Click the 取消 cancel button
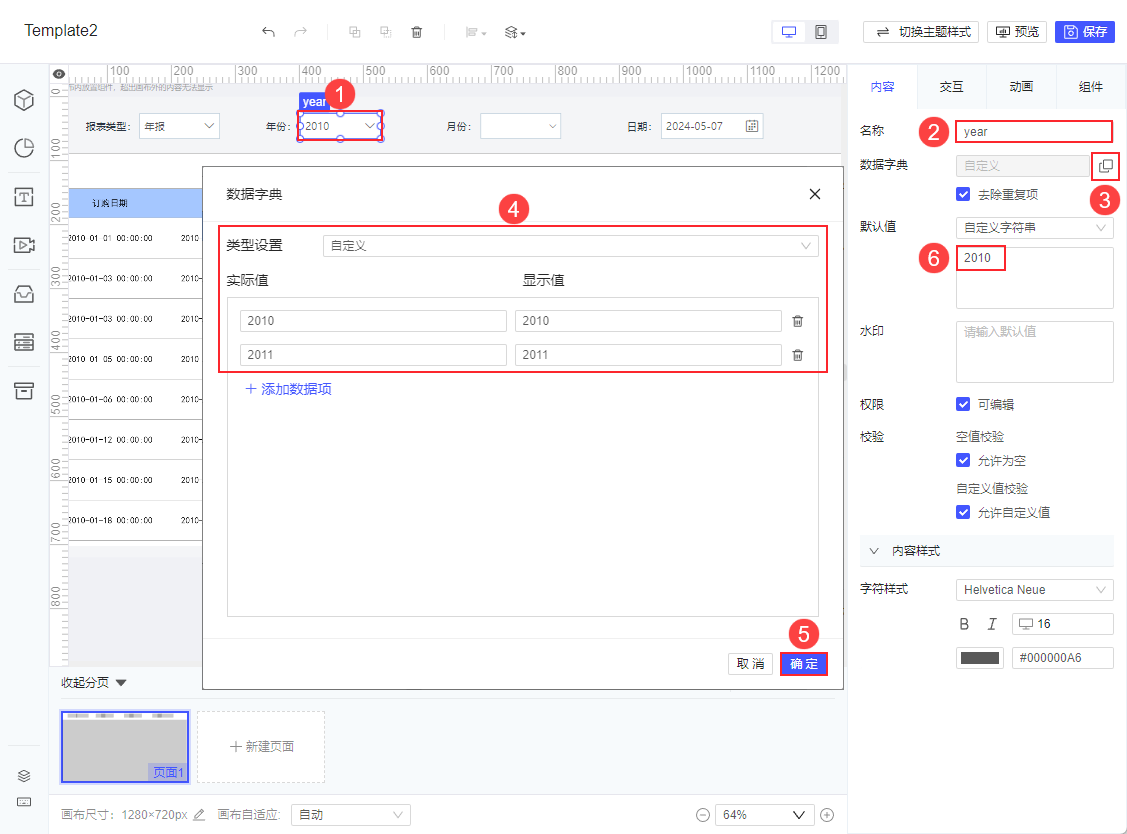 [x=750, y=664]
